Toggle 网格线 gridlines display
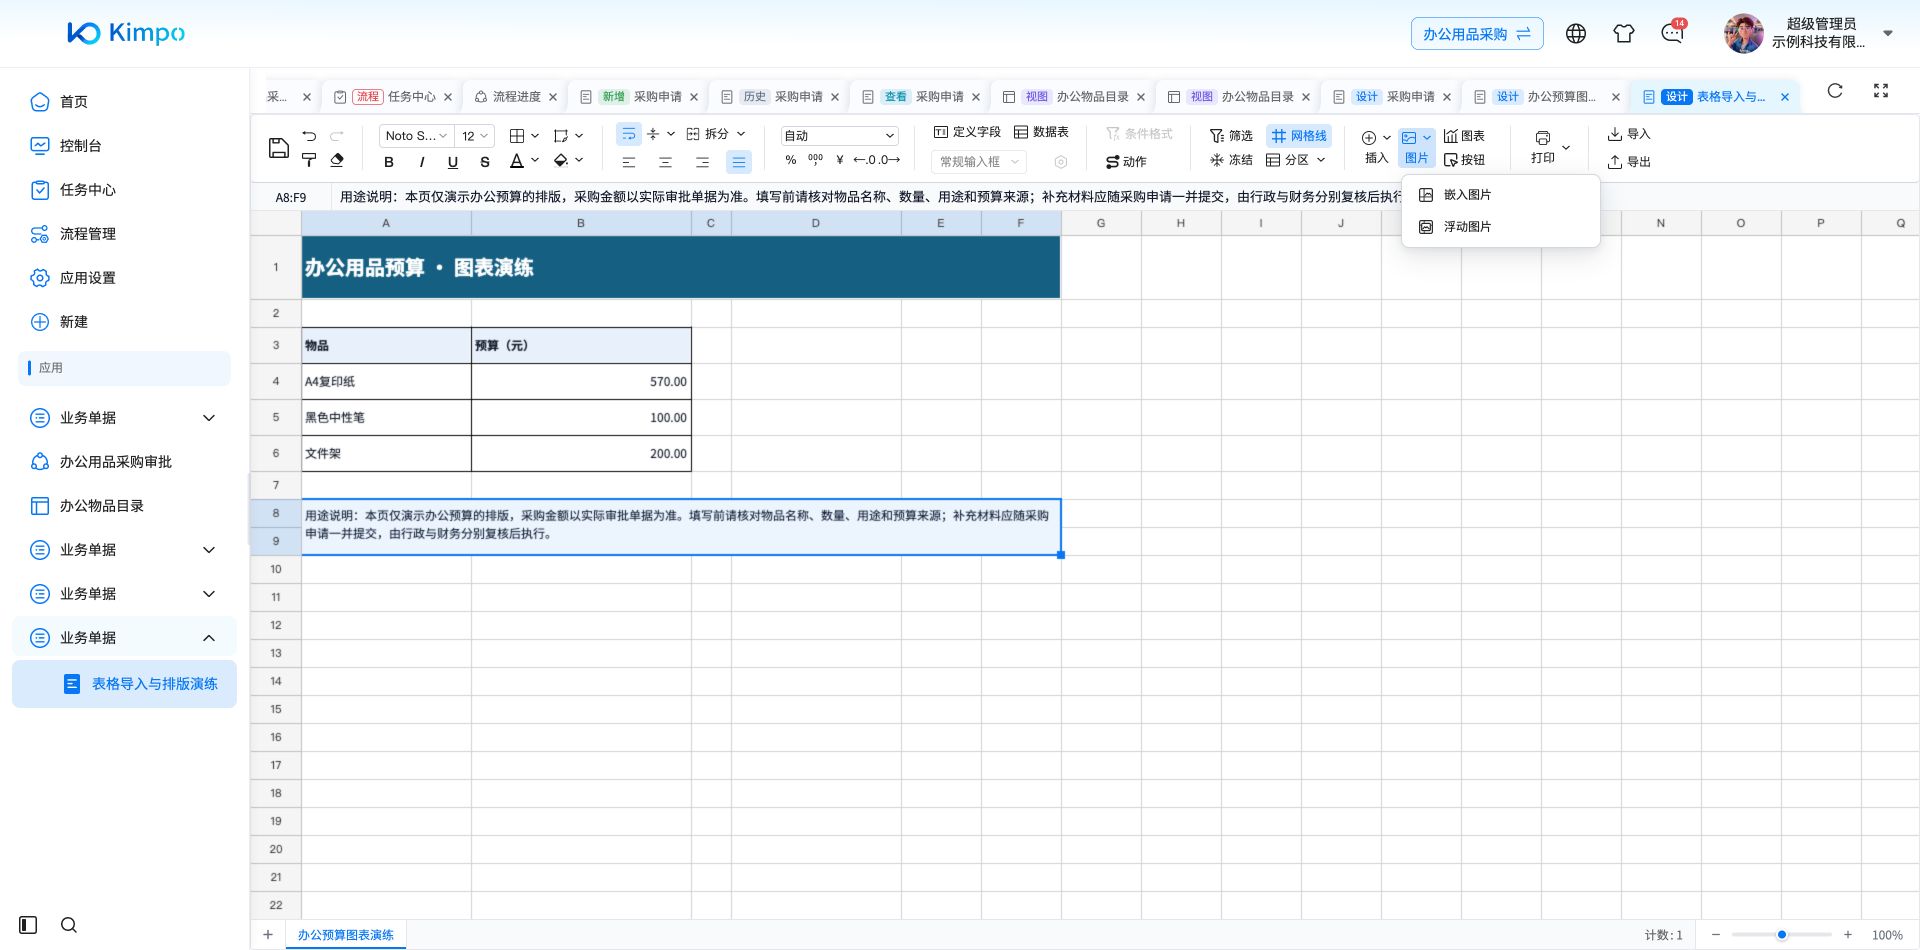The image size is (1920, 950). point(1299,135)
